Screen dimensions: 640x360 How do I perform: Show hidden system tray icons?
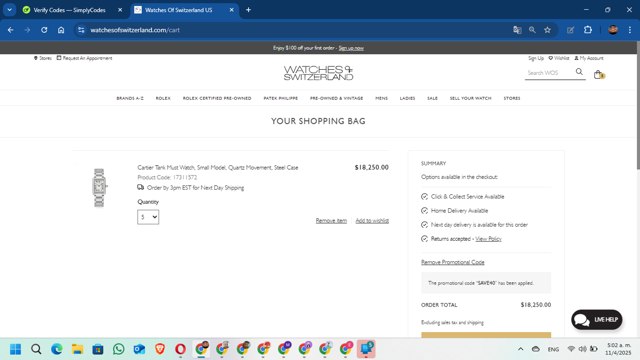[520, 349]
